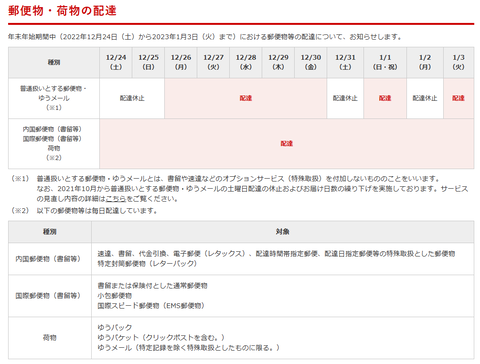The image size is (480, 364).
Task: Click 配達休止 cell in the 1/2 column
Action: [425, 98]
